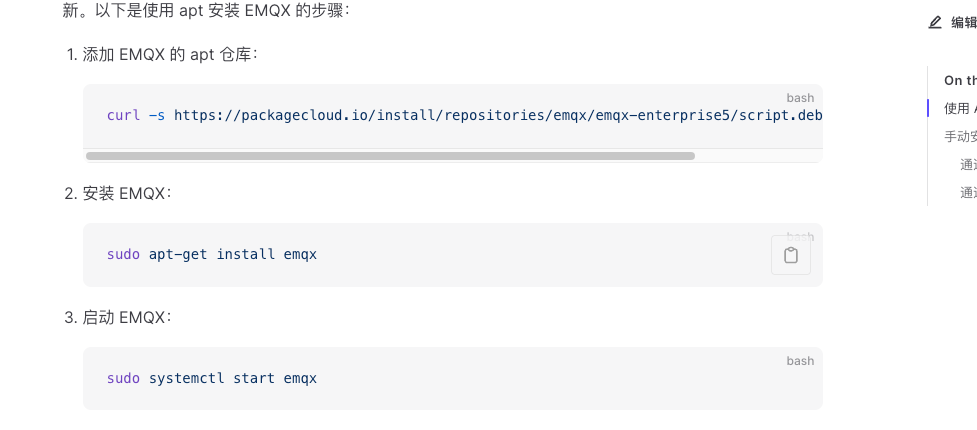
Task: Open the 编辑 page link
Action: click(963, 22)
